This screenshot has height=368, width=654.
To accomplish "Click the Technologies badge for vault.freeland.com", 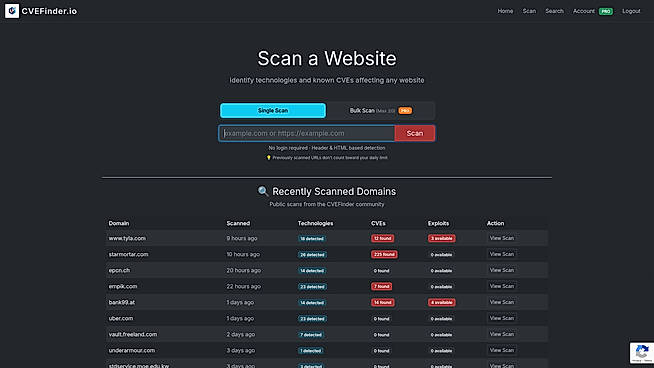I will (x=311, y=335).
